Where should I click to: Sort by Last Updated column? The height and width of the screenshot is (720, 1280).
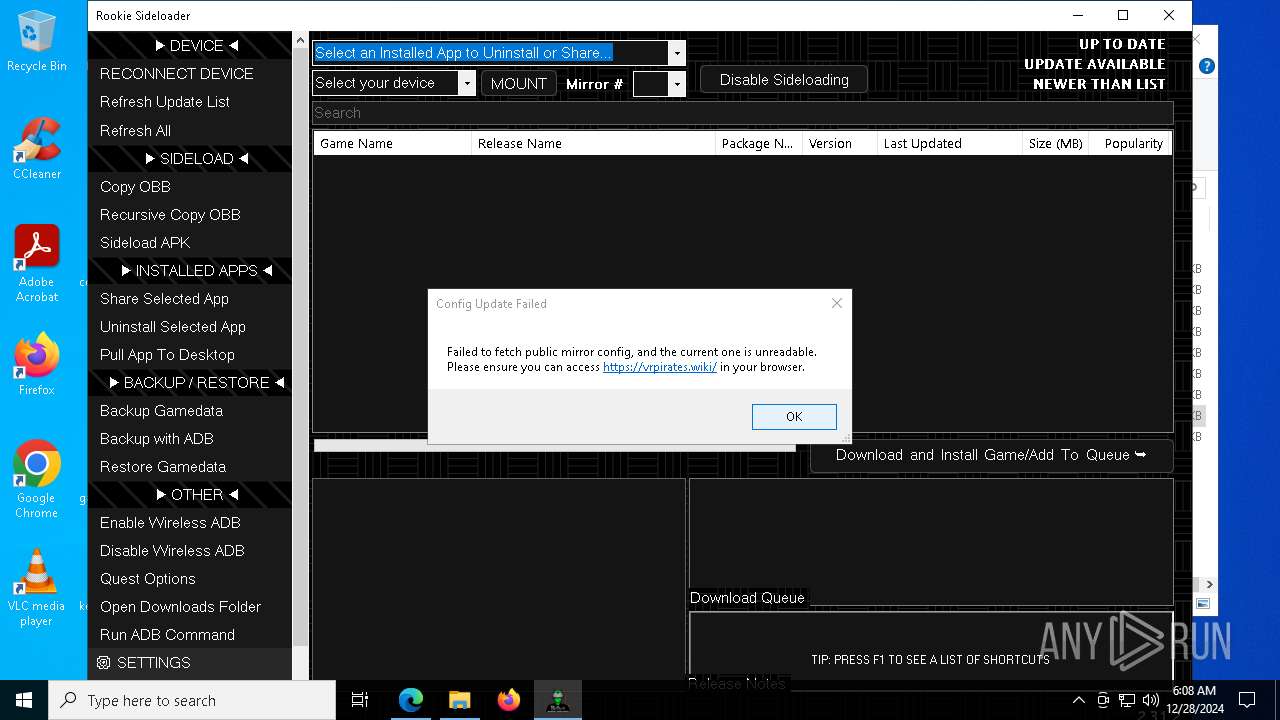click(x=950, y=143)
